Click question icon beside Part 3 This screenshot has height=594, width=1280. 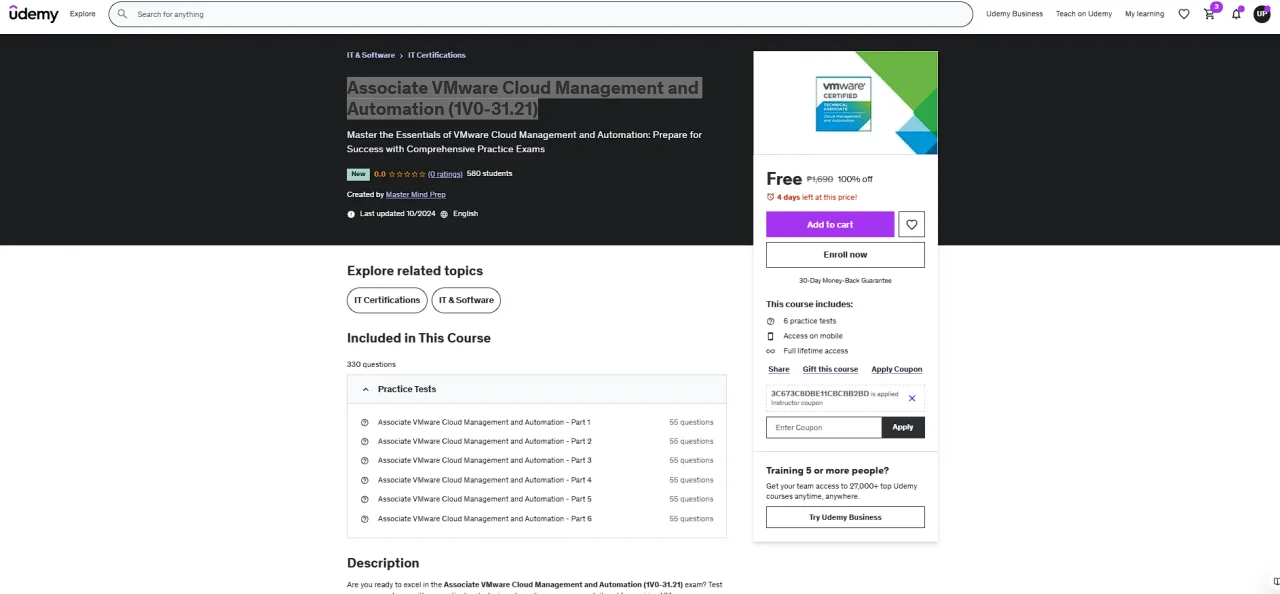pyautogui.click(x=365, y=461)
